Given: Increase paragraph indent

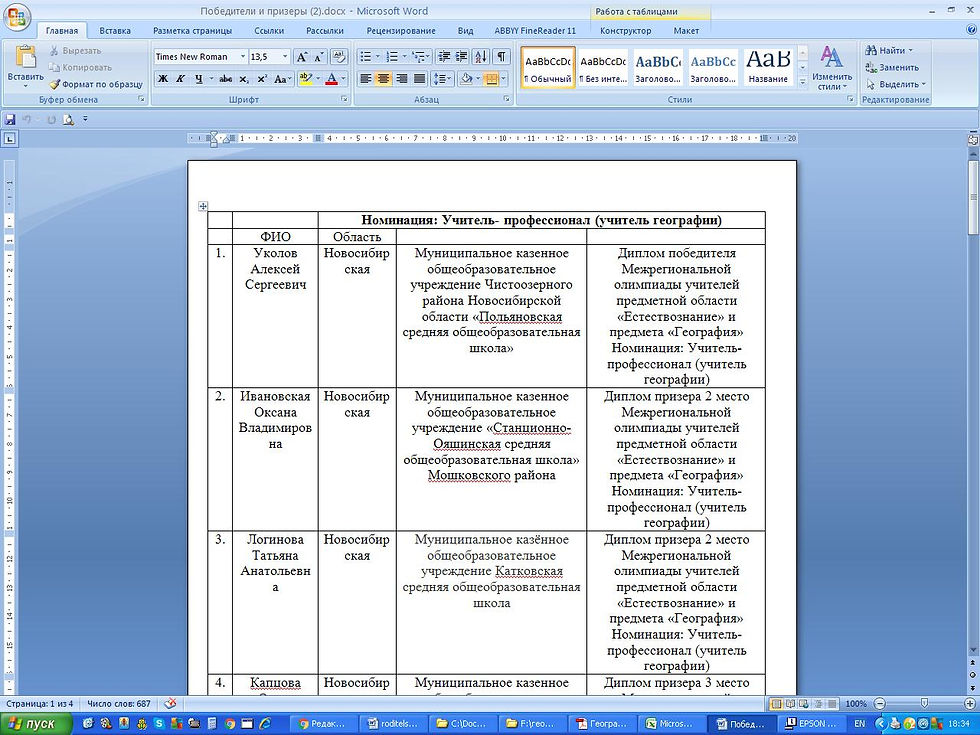Looking at the screenshot, I should [x=461, y=57].
